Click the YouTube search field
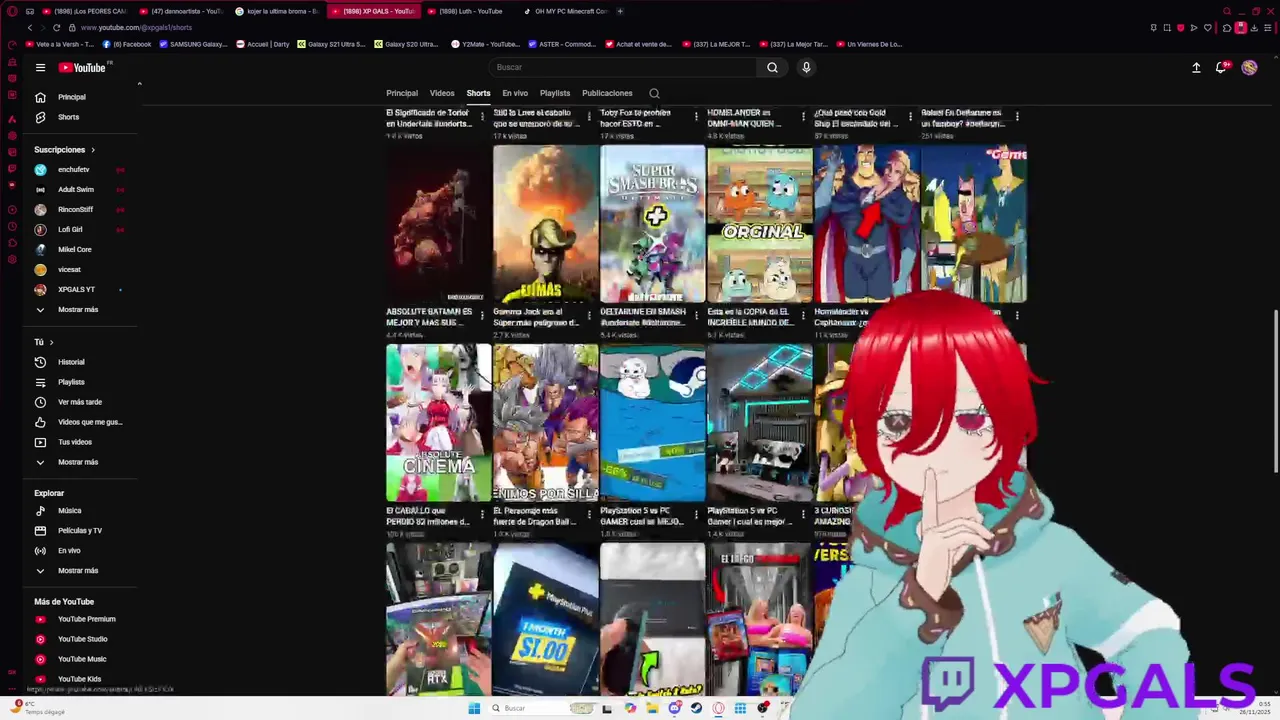 (625, 67)
